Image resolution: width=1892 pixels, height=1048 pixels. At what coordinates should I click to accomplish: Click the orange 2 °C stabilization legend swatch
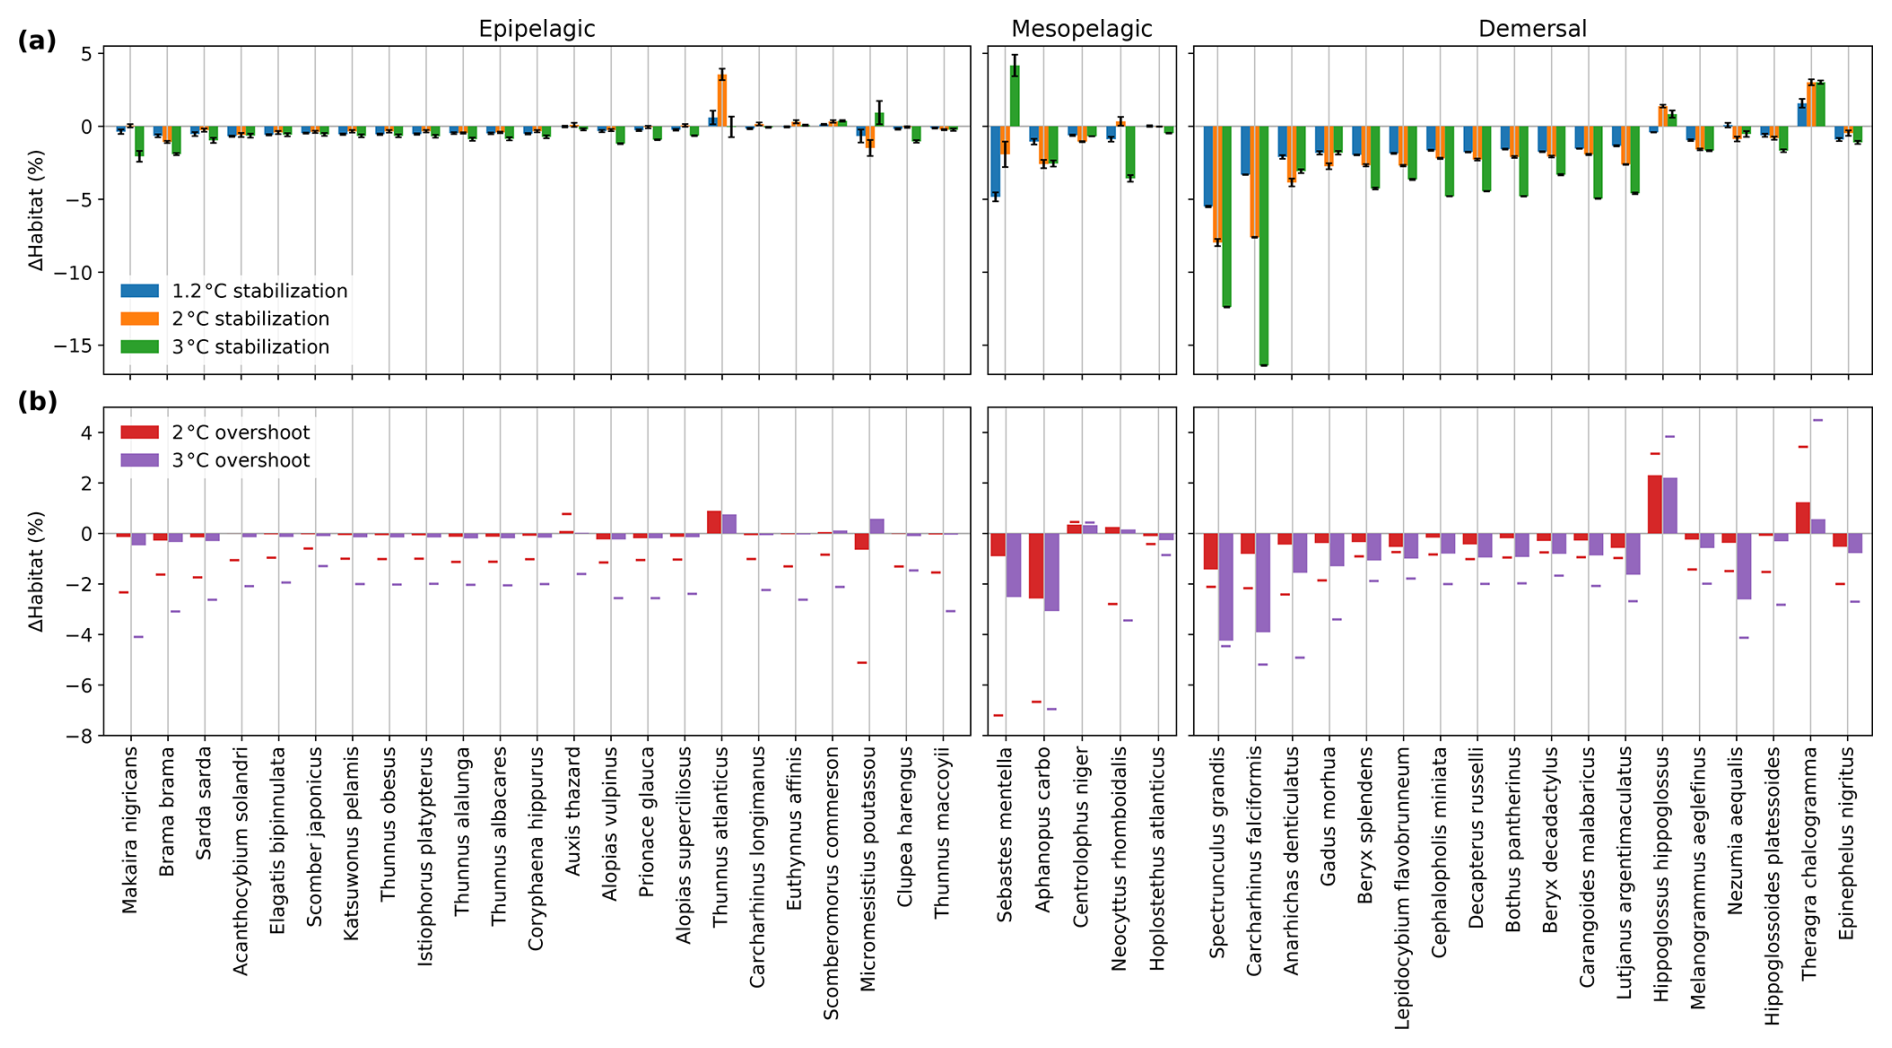[139, 319]
